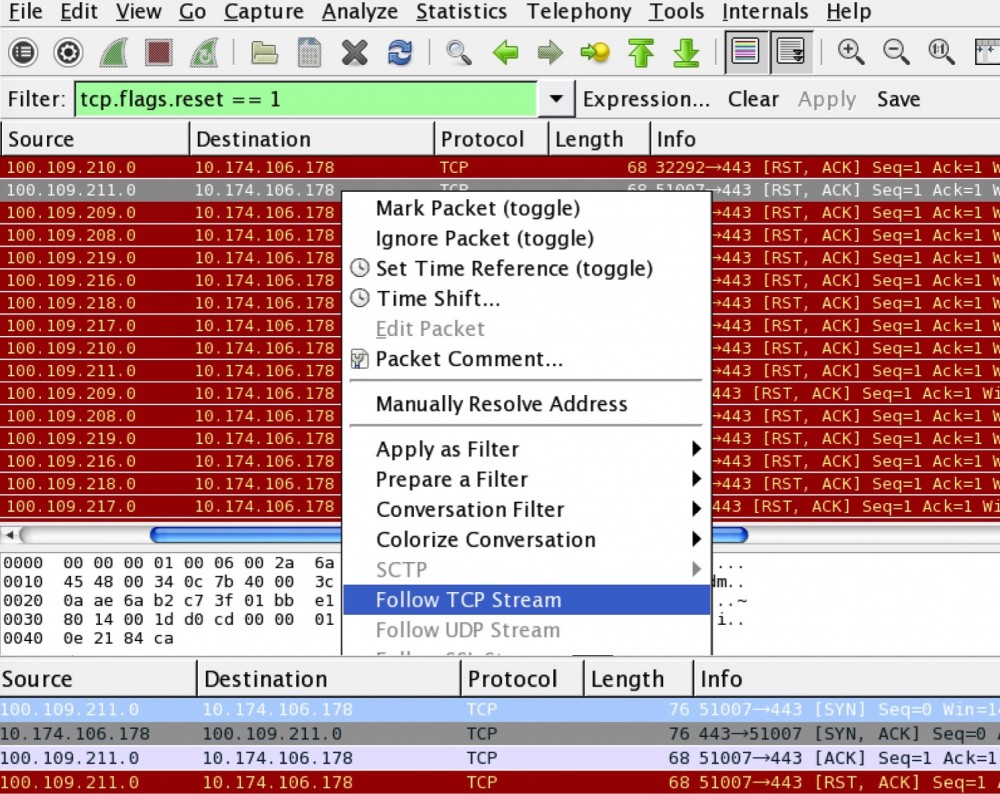Expand Conversation Filter submenu
The width and height of the screenshot is (1000, 794).
click(527, 509)
